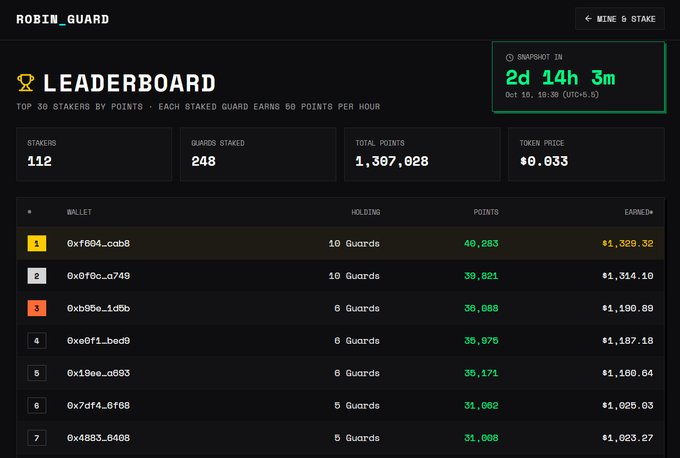Click points value 31,062
680x458 pixels.
[481, 406]
